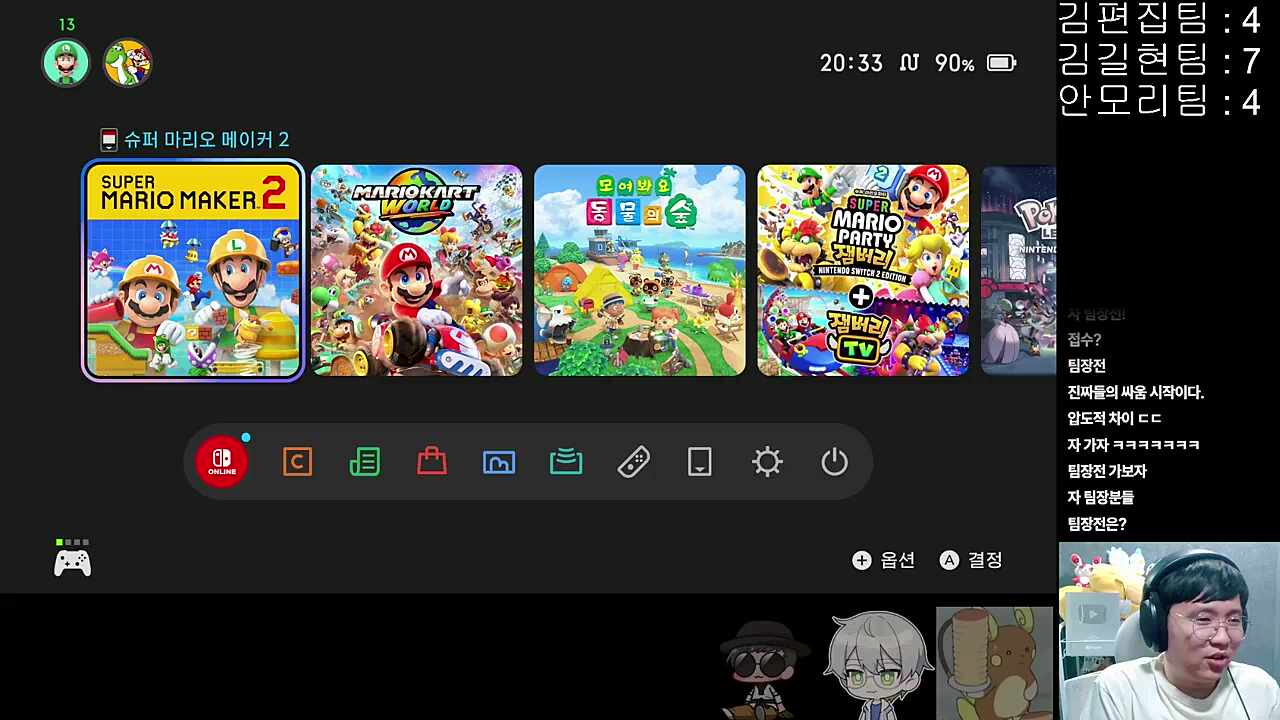Screen dimensions: 1280x720
Task: Select Super Mario Party Jamboree tile
Action: pos(863,271)
